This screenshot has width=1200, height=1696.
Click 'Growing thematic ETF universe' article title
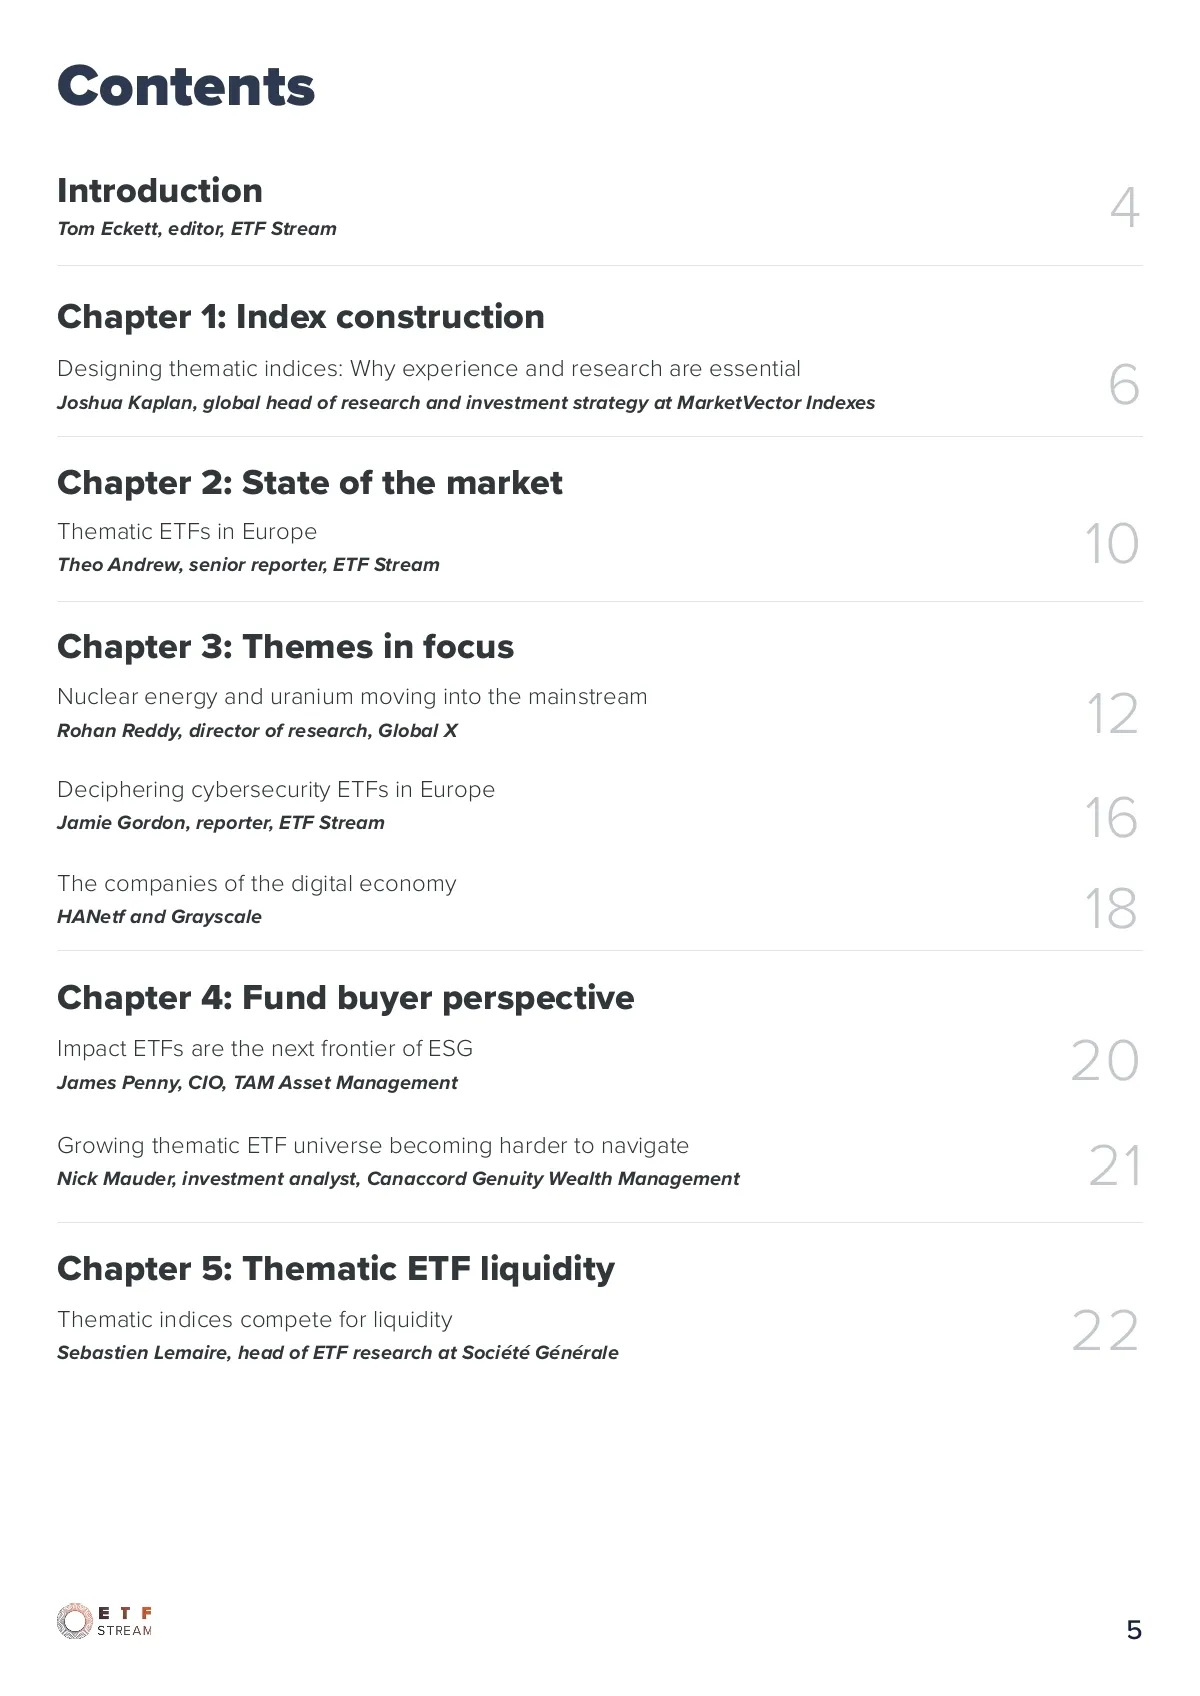coord(373,1146)
